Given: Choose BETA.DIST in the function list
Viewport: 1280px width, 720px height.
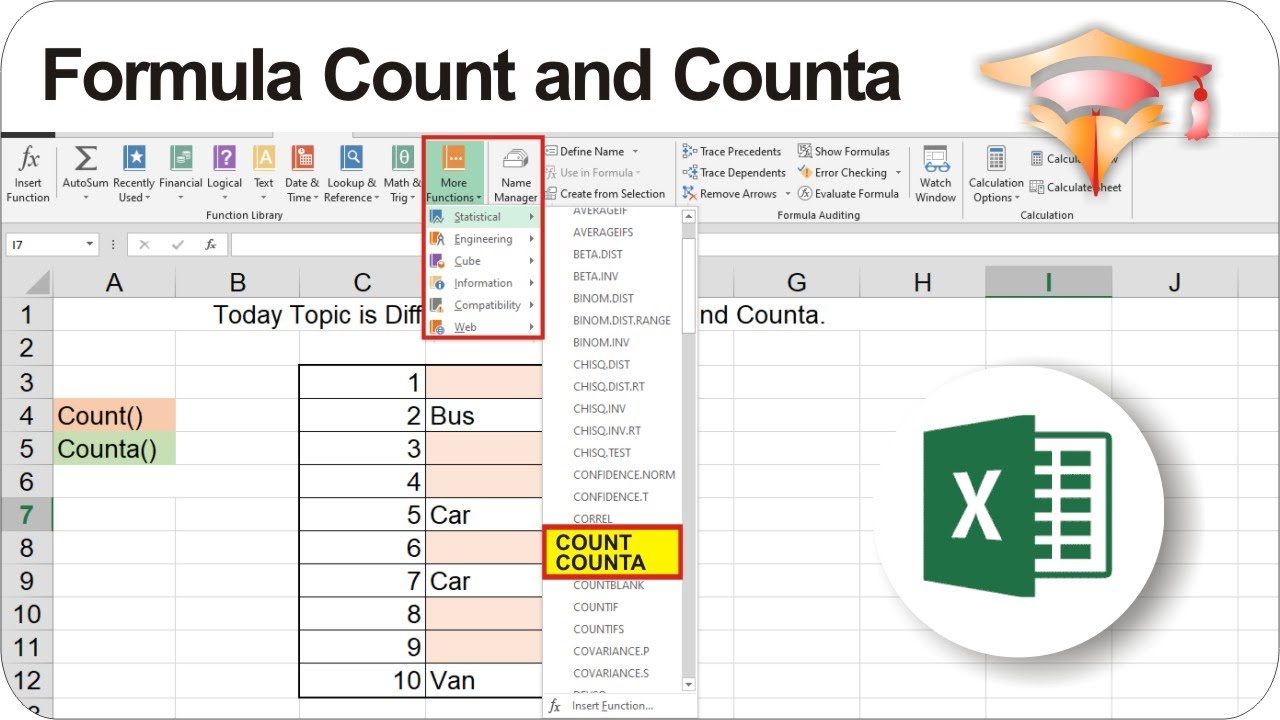Looking at the screenshot, I should [598, 254].
